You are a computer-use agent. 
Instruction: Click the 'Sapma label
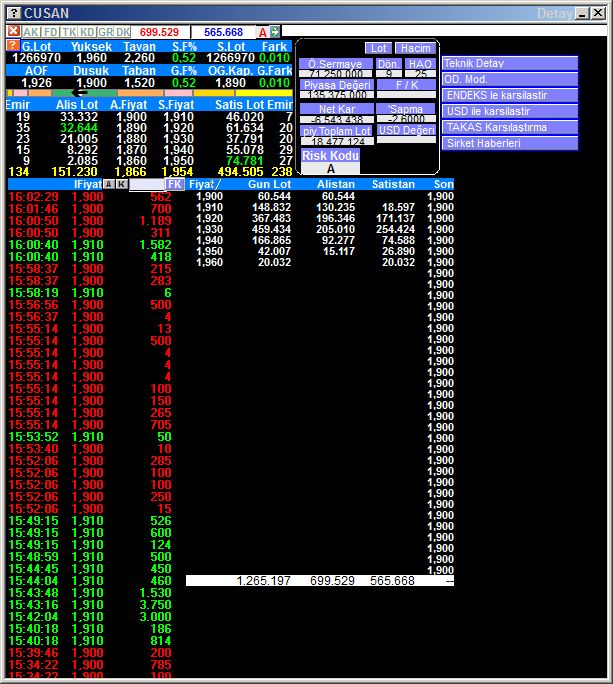(x=406, y=109)
